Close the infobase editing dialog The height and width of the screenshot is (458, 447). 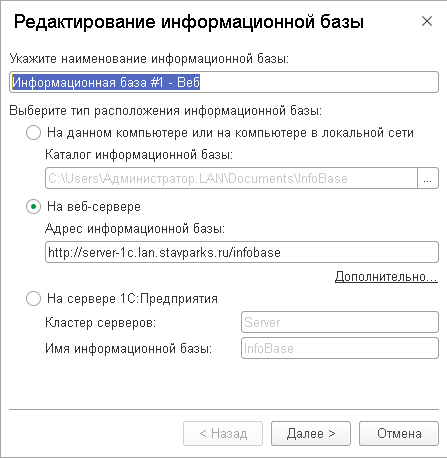pos(427,21)
